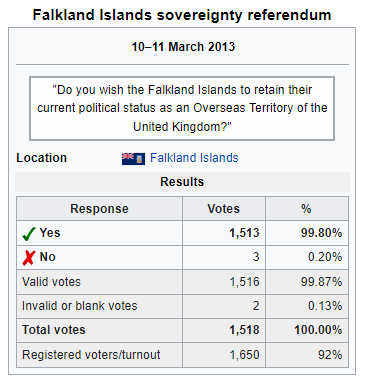Viewport: 367px width, 386px height.
Task: Click the Response column header
Action: tap(99, 209)
